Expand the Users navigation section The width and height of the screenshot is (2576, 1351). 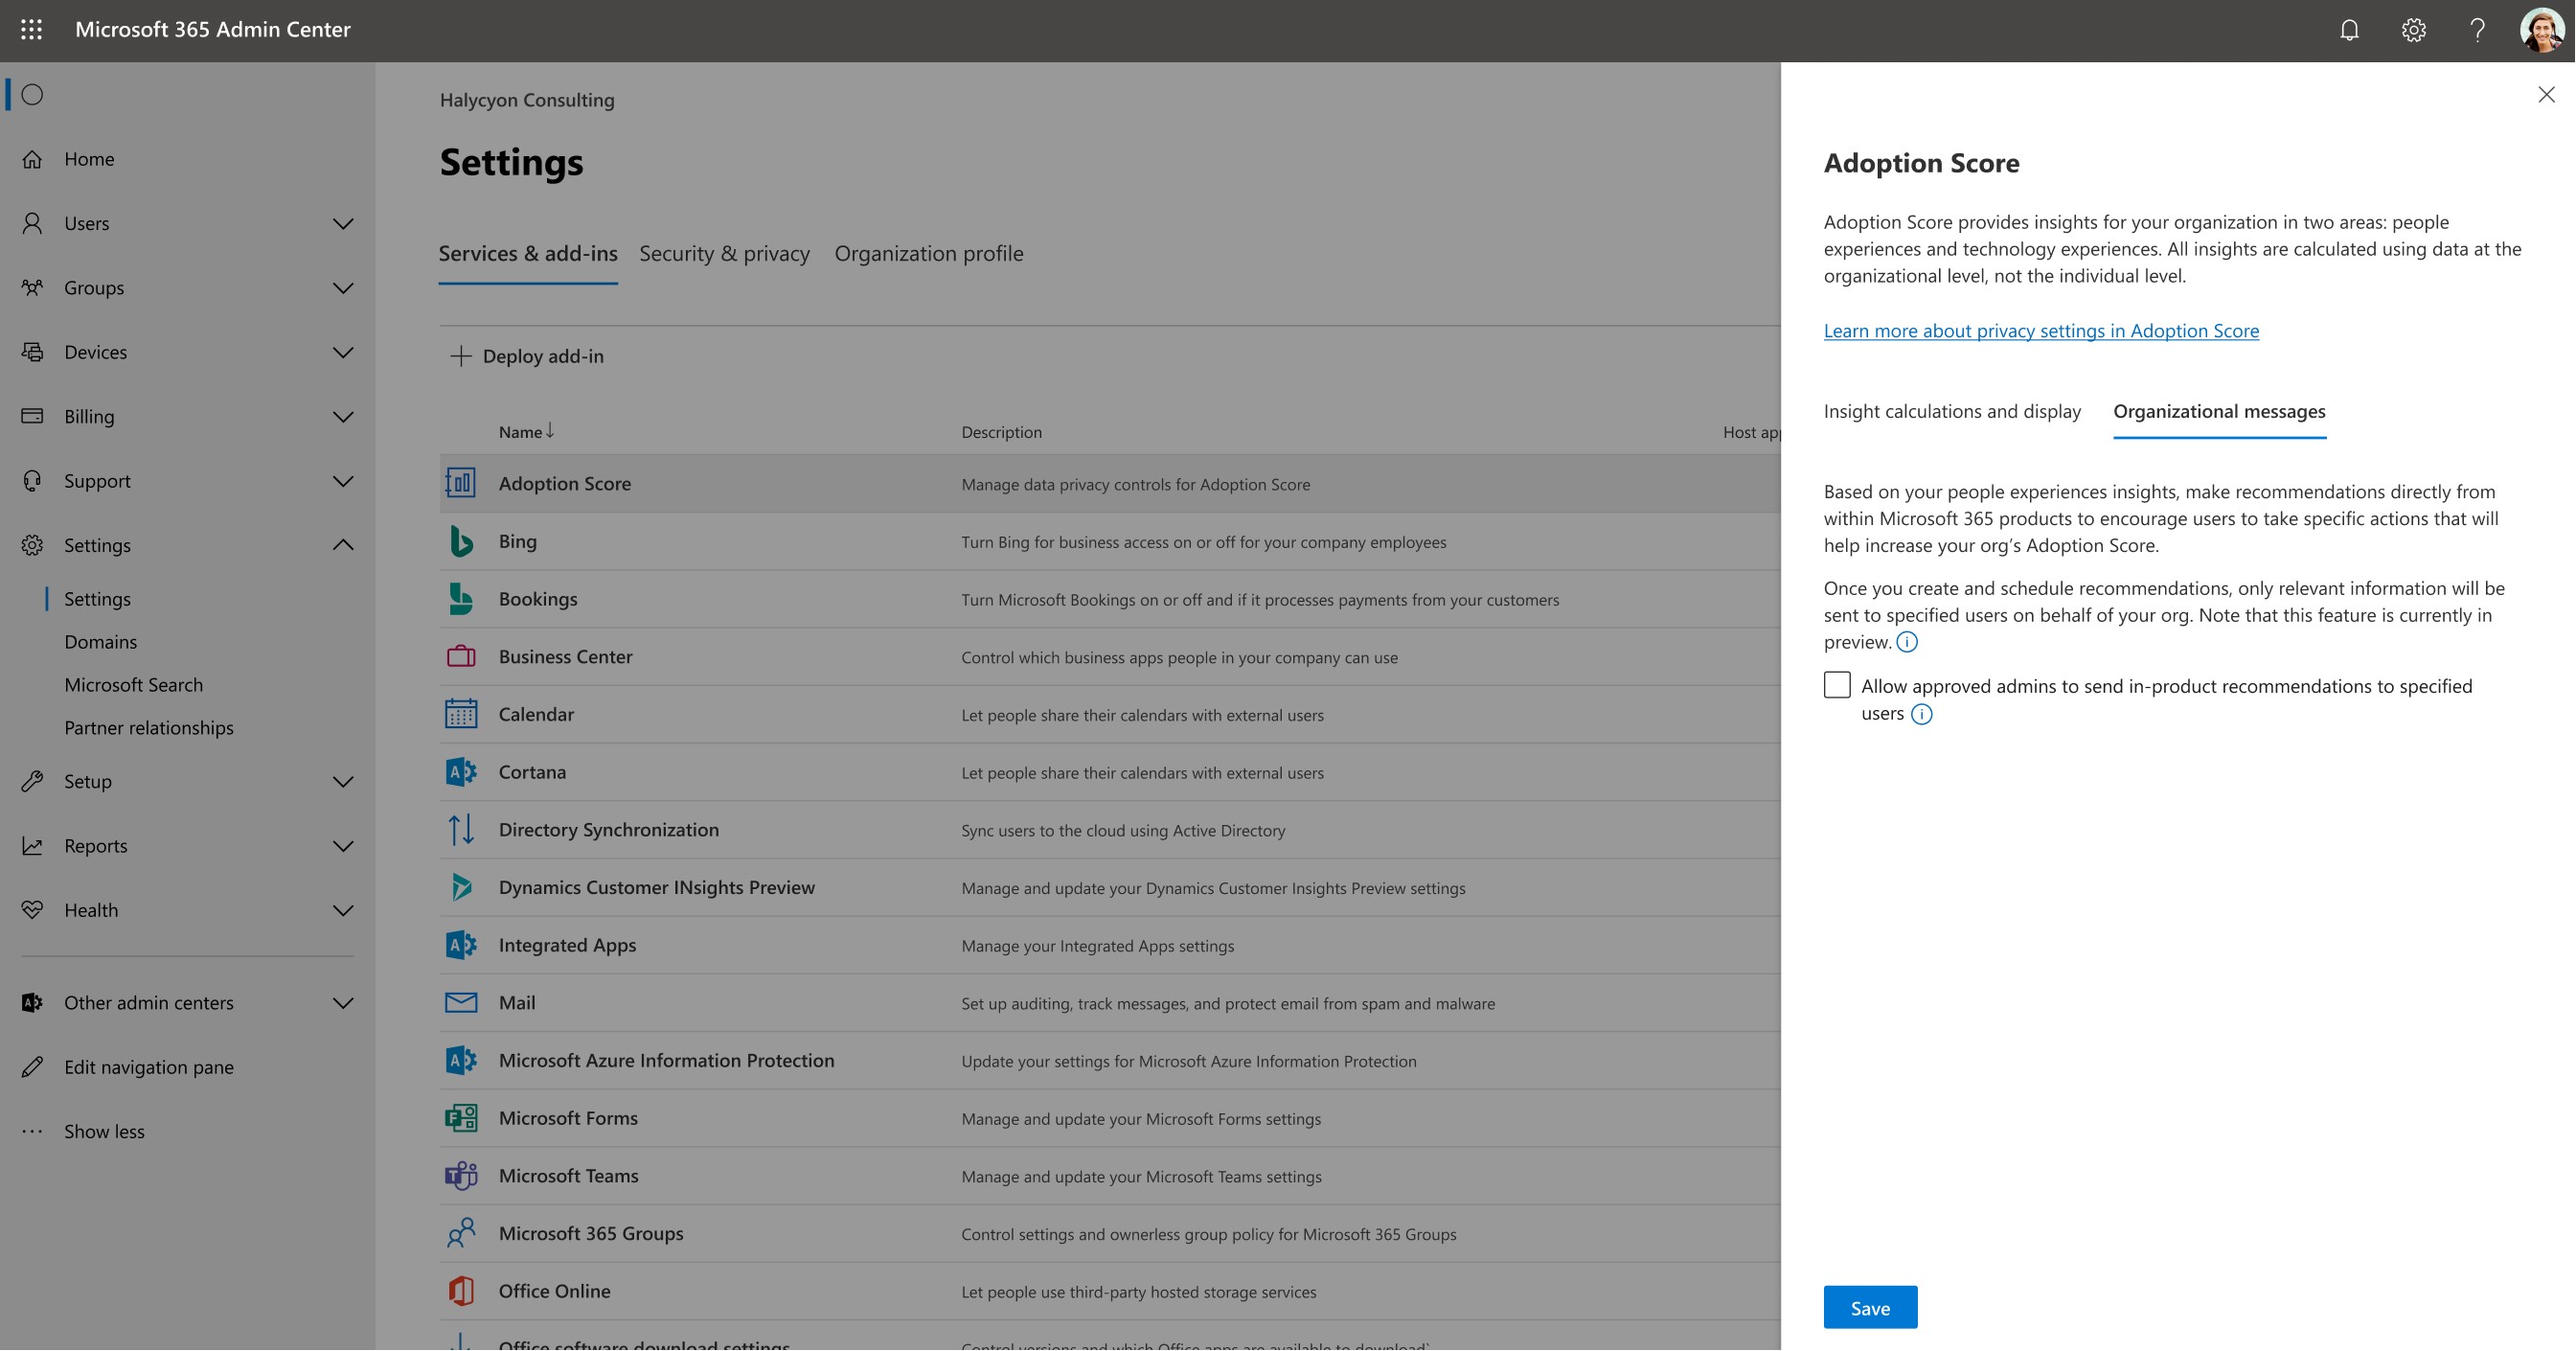point(343,223)
